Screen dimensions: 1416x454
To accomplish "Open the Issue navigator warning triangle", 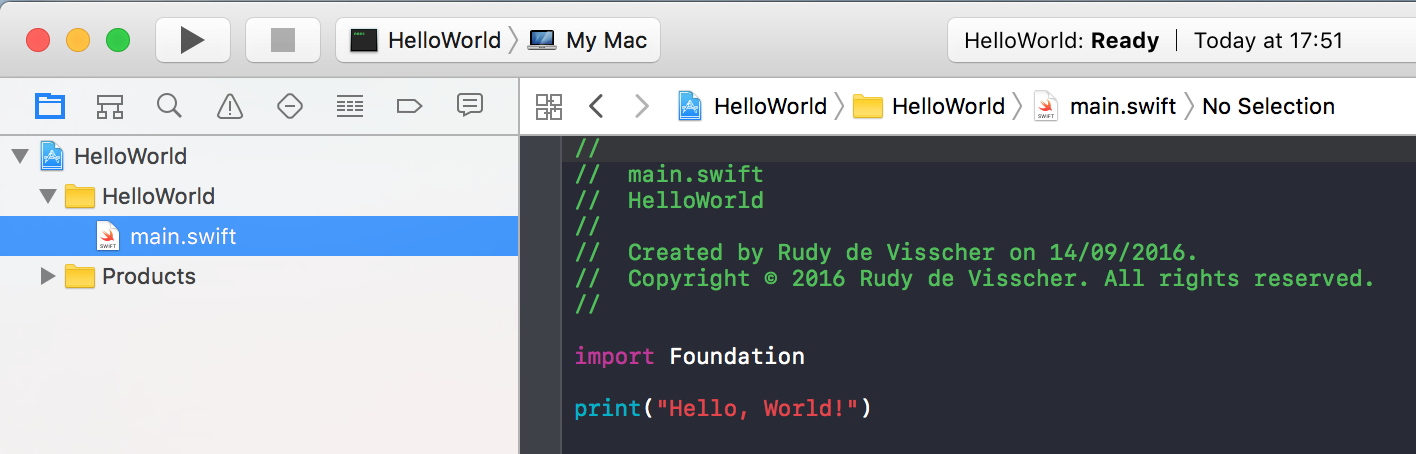I will [x=230, y=105].
